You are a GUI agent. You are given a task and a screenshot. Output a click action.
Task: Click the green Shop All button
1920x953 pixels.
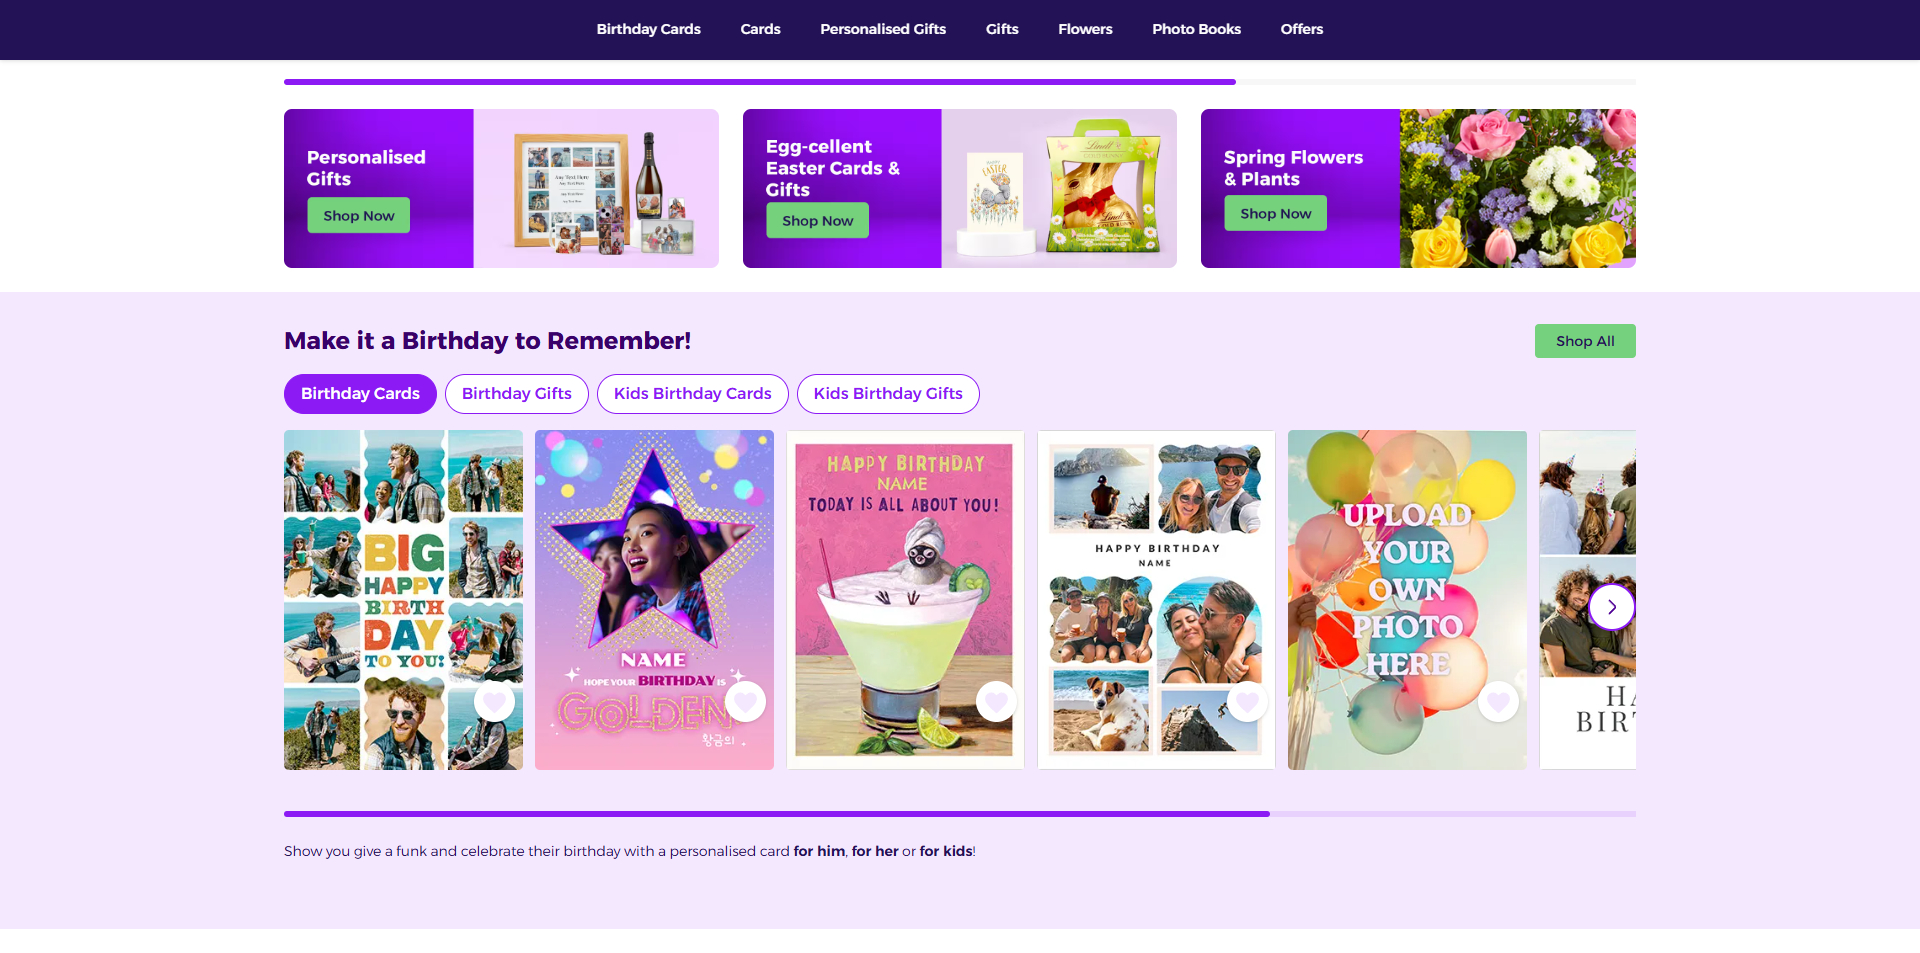(x=1585, y=341)
